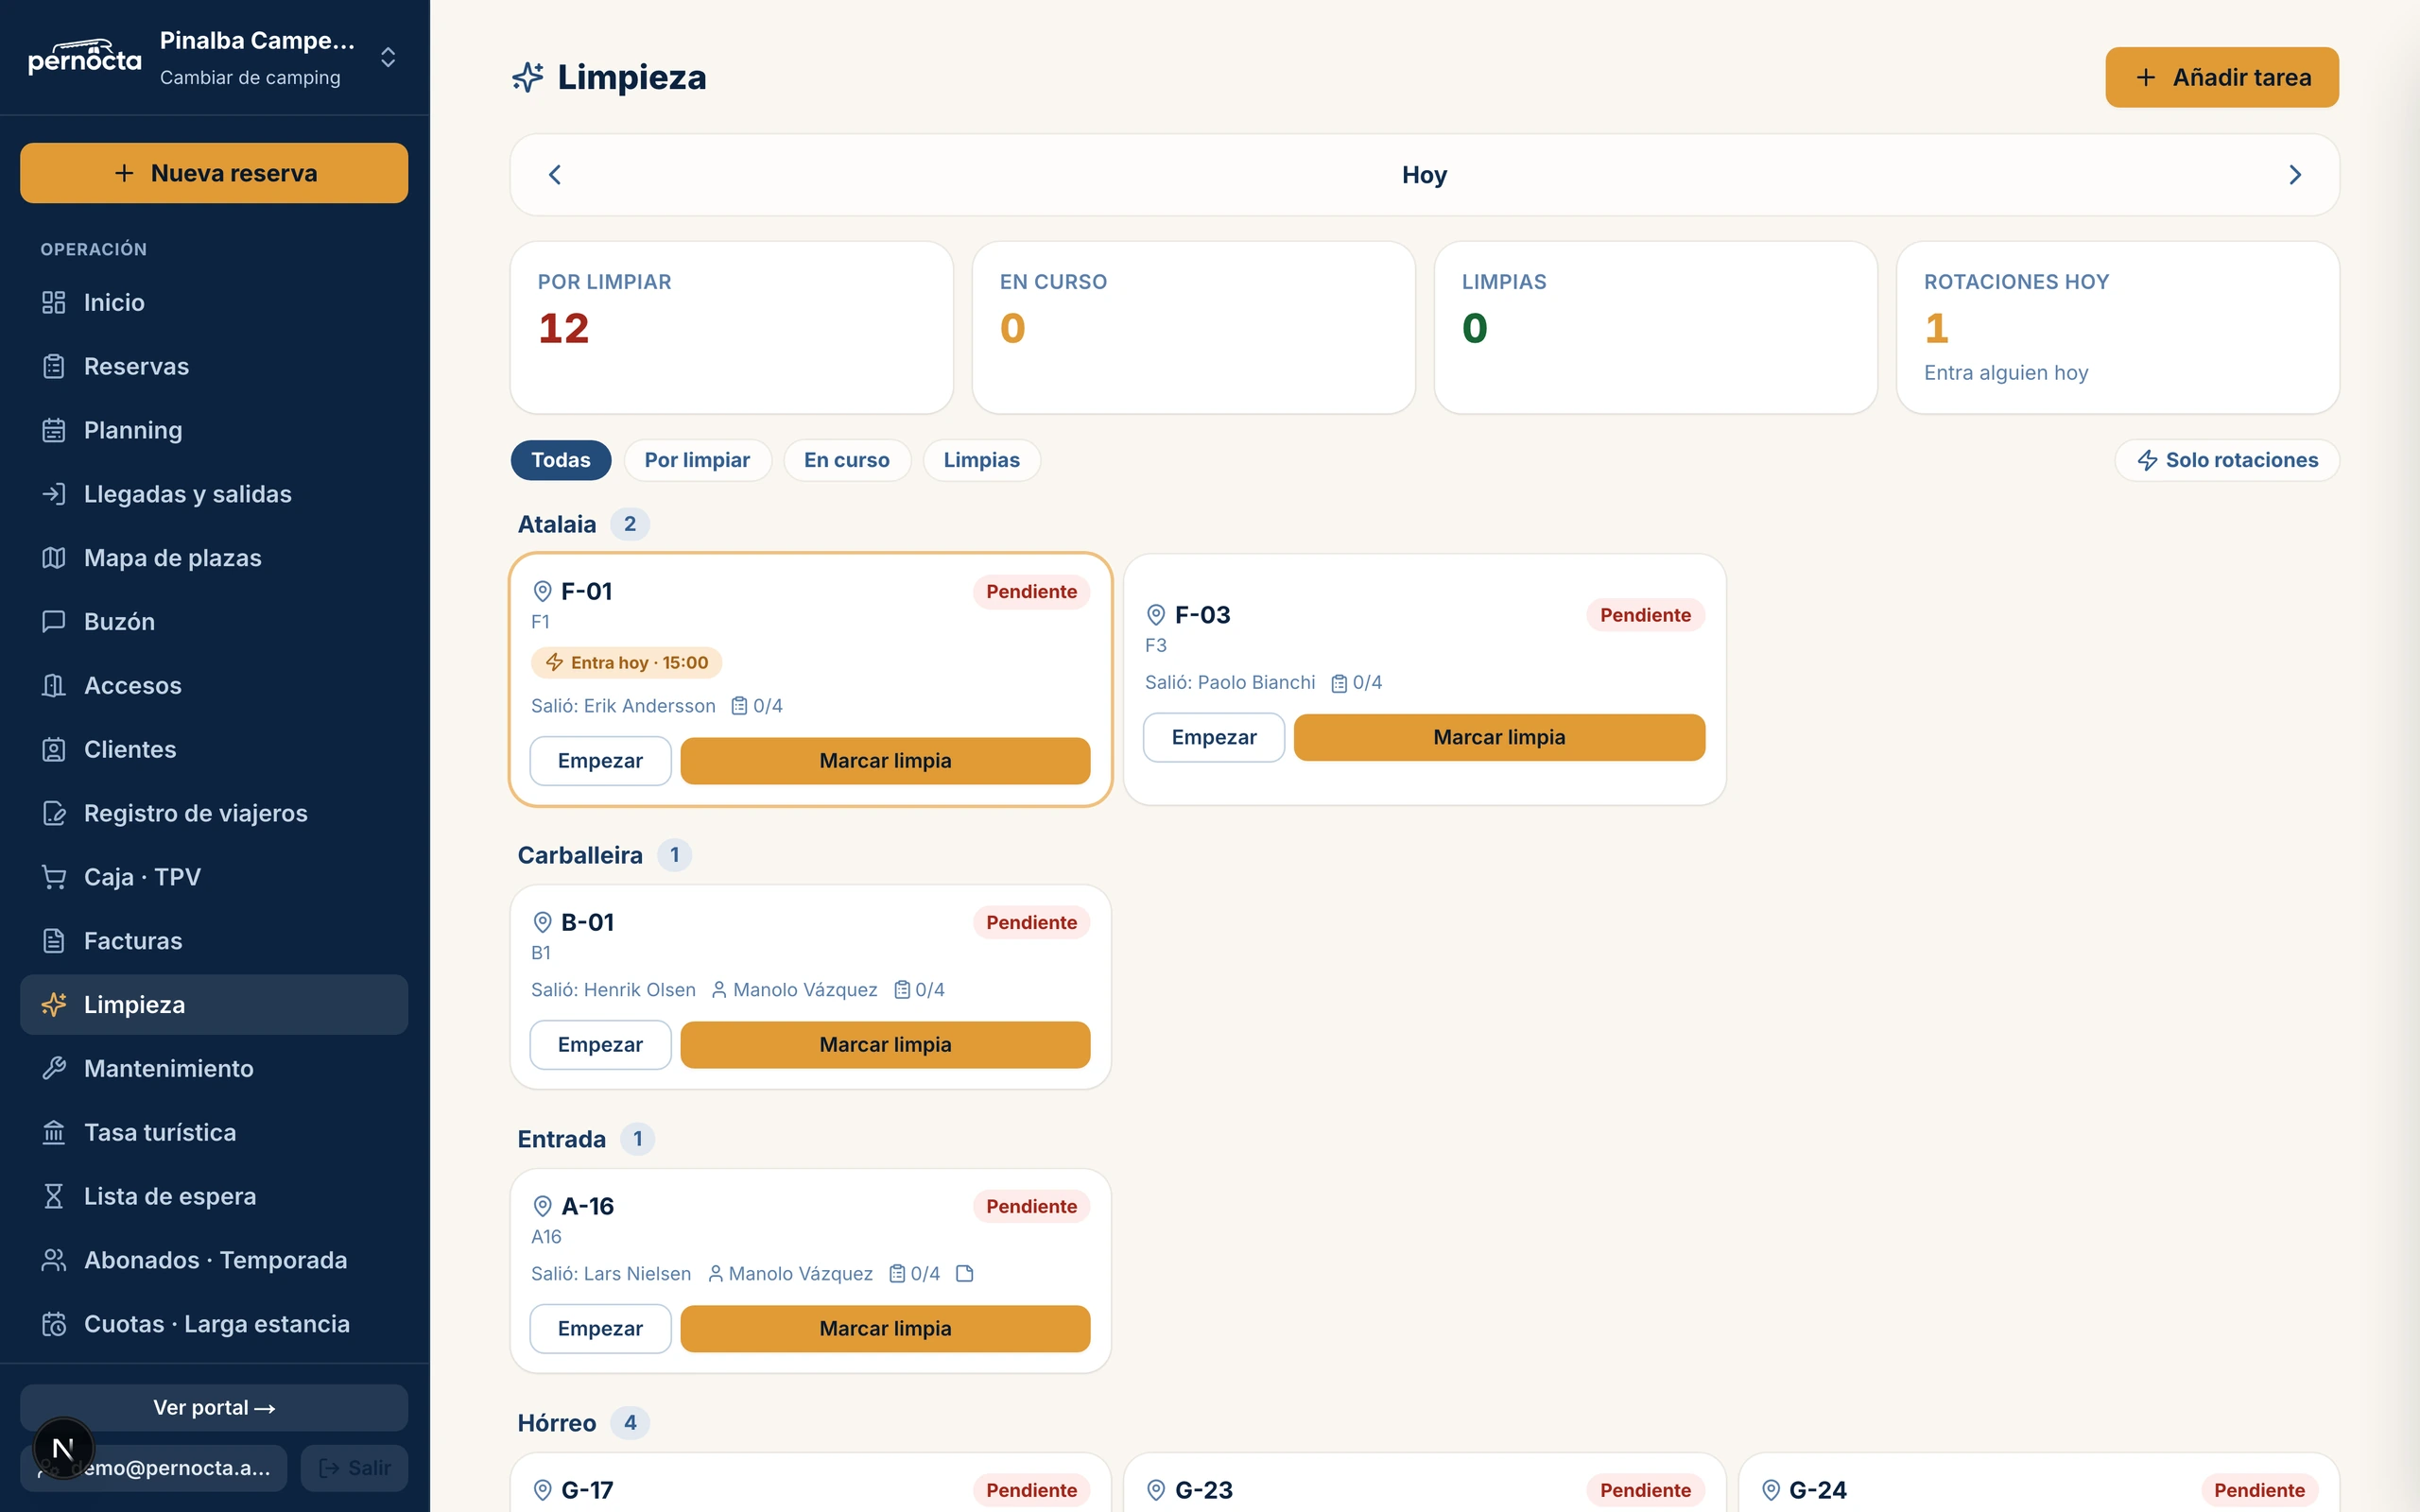Click the Accesos door icon
Screen dimensions: 2420x1512
click(54, 685)
